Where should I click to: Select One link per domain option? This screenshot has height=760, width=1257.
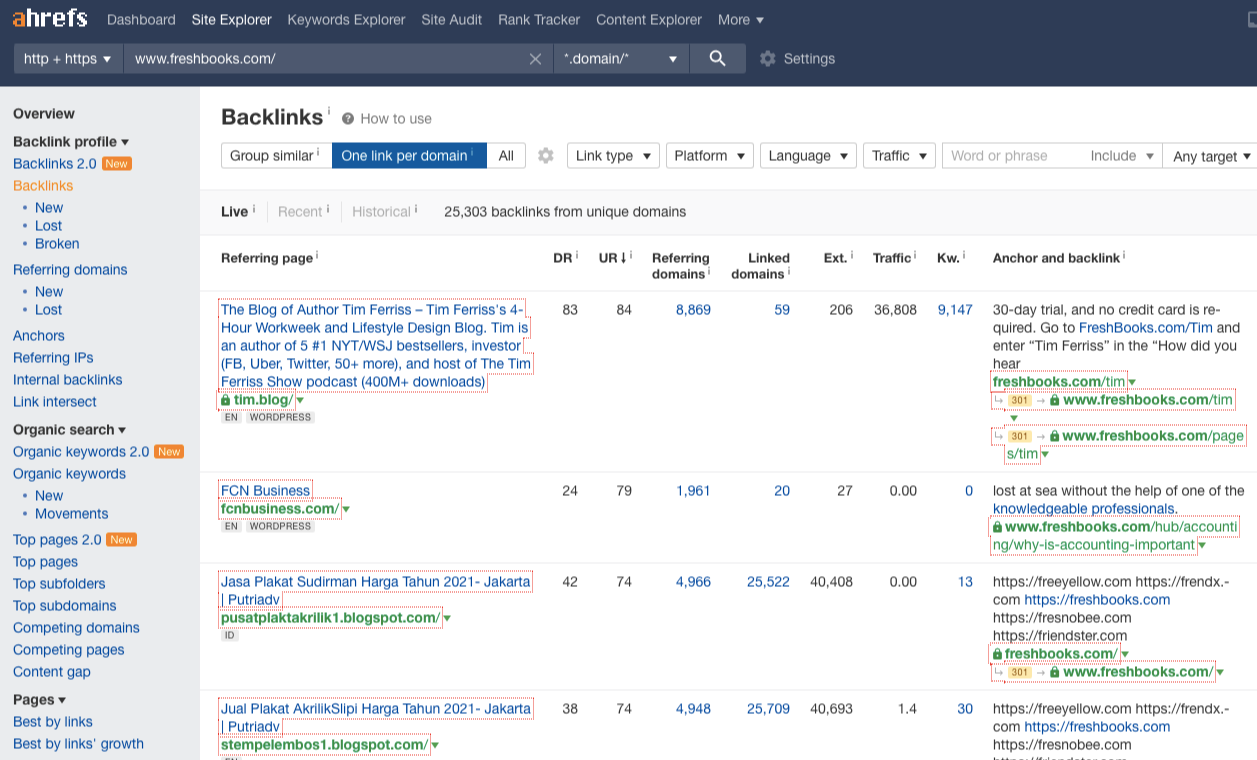pos(409,156)
